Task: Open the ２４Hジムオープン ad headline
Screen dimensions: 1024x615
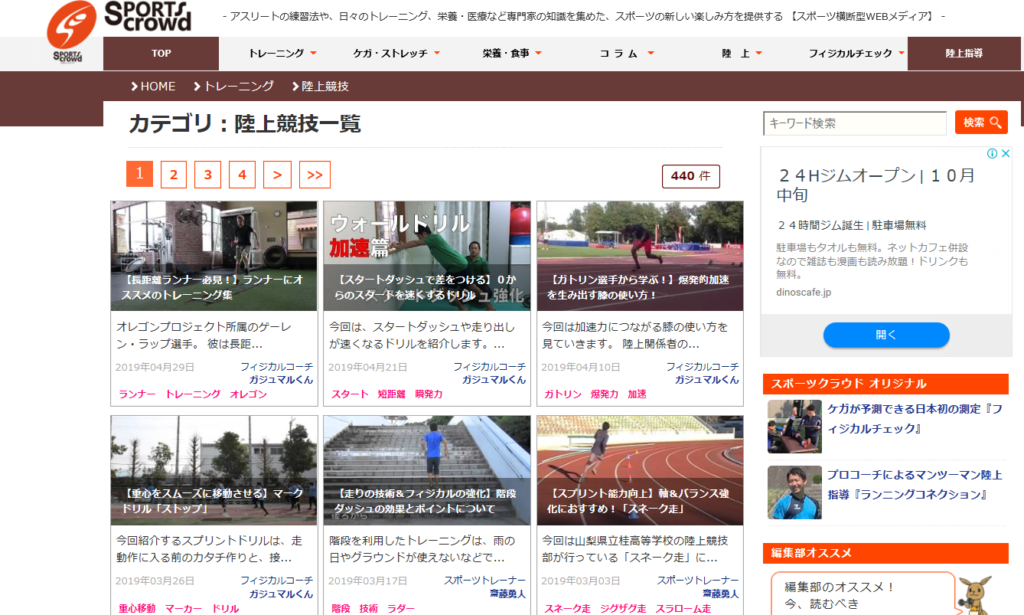Action: (x=875, y=185)
